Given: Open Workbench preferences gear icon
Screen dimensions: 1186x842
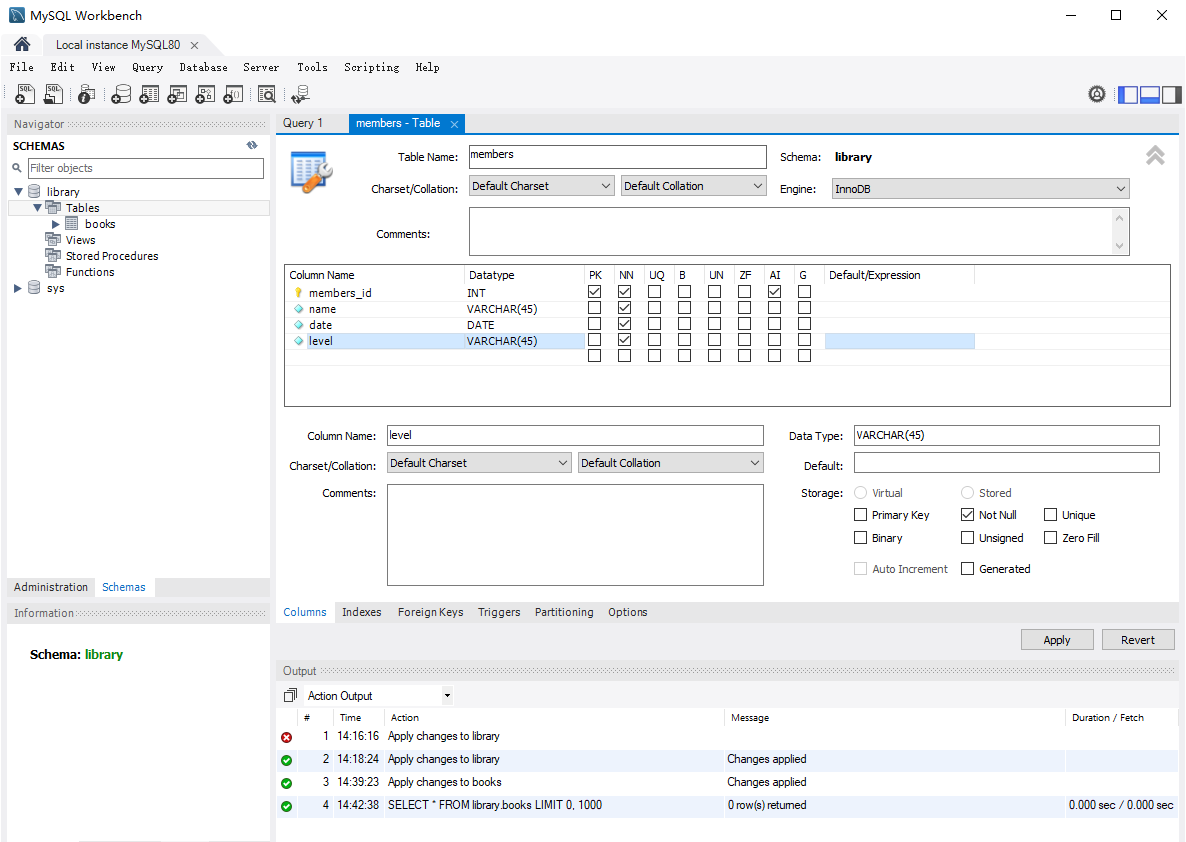Looking at the screenshot, I should tap(1097, 94).
